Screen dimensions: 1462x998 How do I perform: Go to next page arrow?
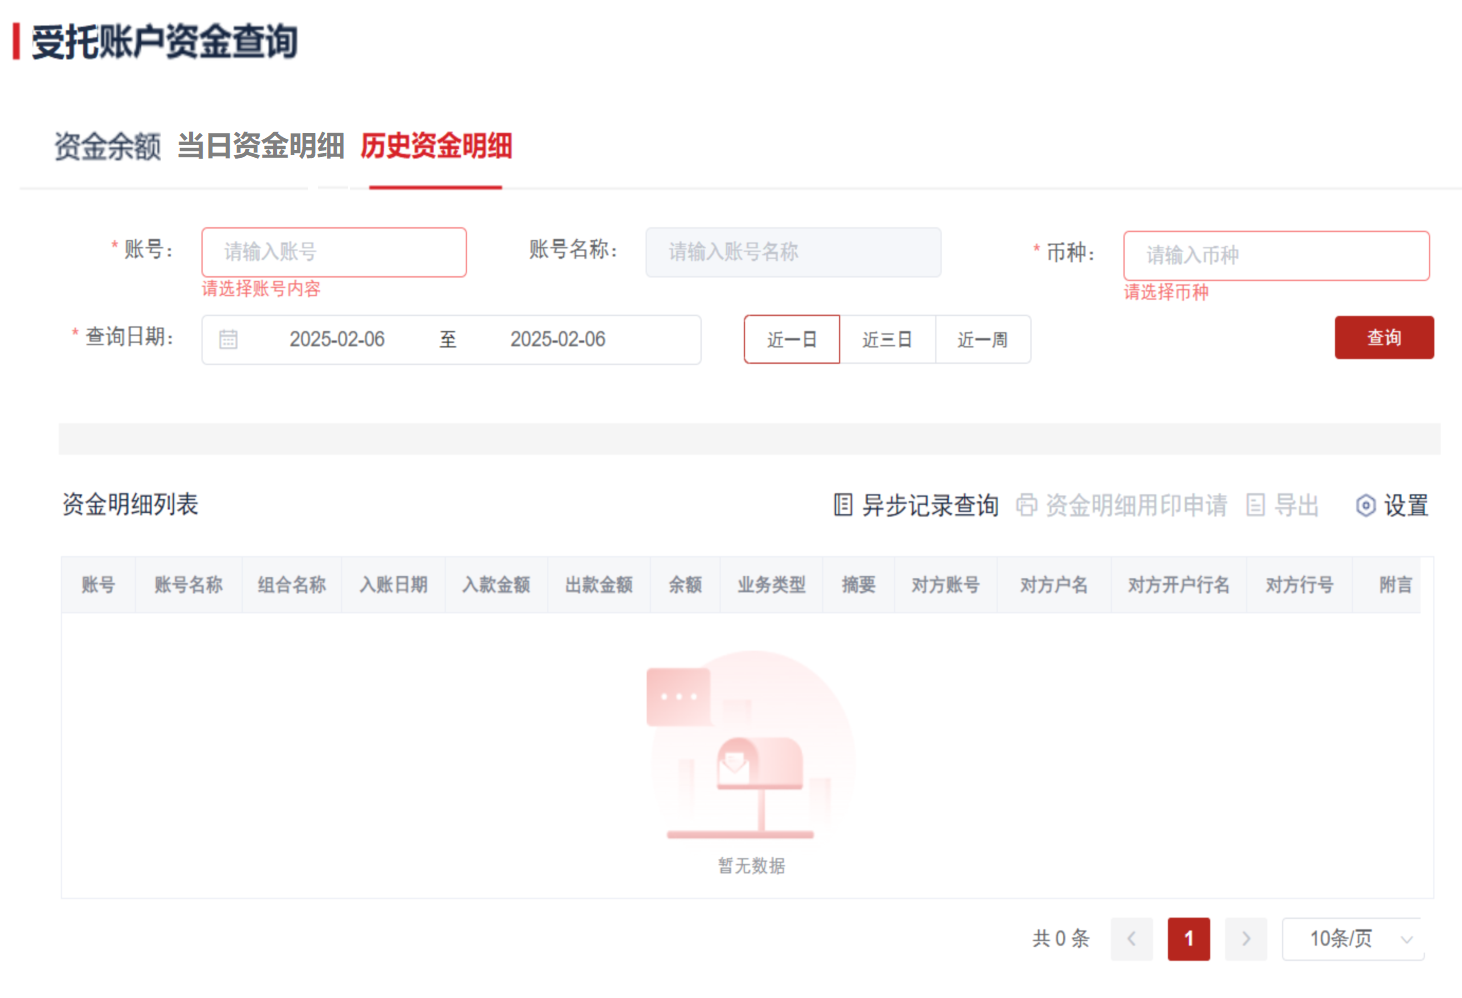(x=1246, y=939)
